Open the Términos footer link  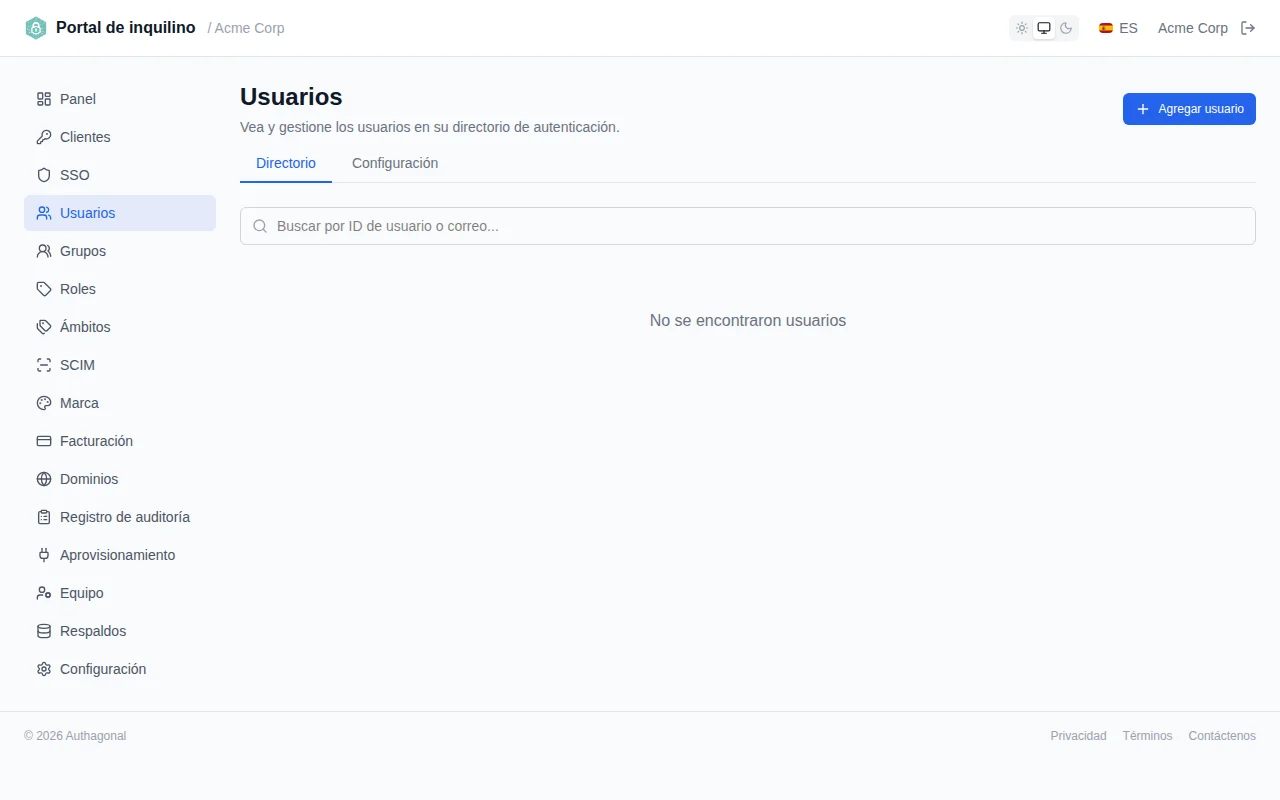pyautogui.click(x=1147, y=736)
